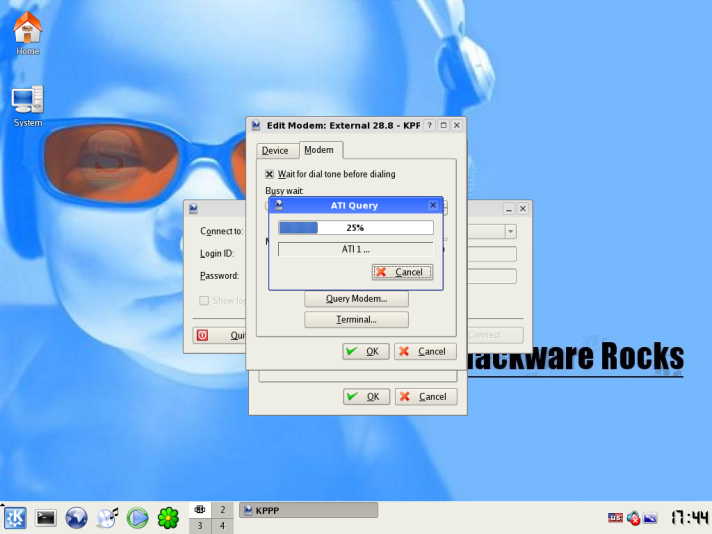Open the CD music player icon
The image size is (712, 534).
click(x=107, y=518)
